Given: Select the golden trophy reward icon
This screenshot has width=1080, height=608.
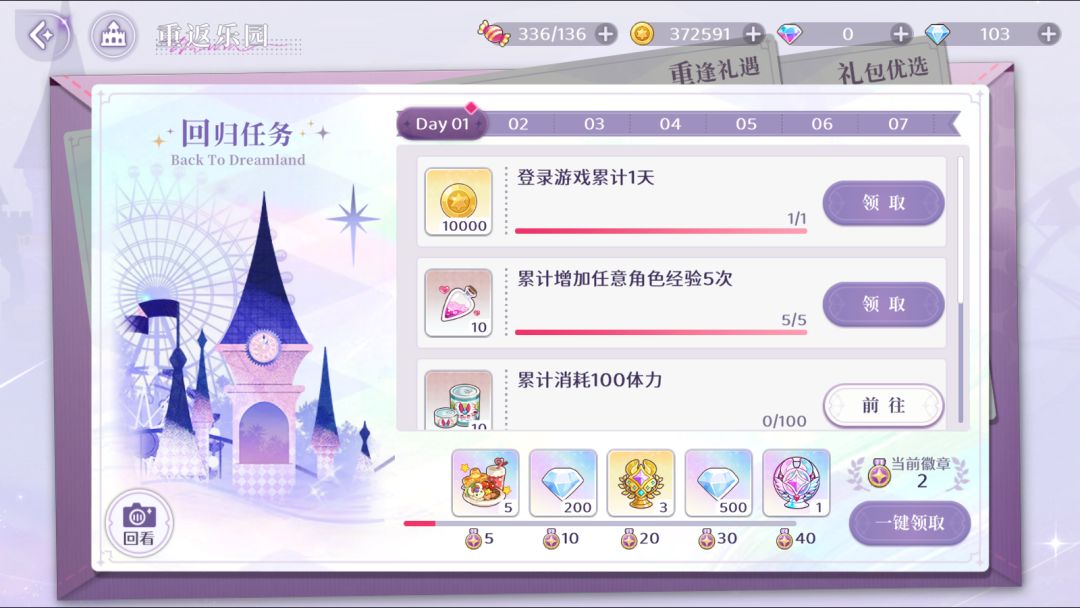Looking at the screenshot, I should [641, 483].
